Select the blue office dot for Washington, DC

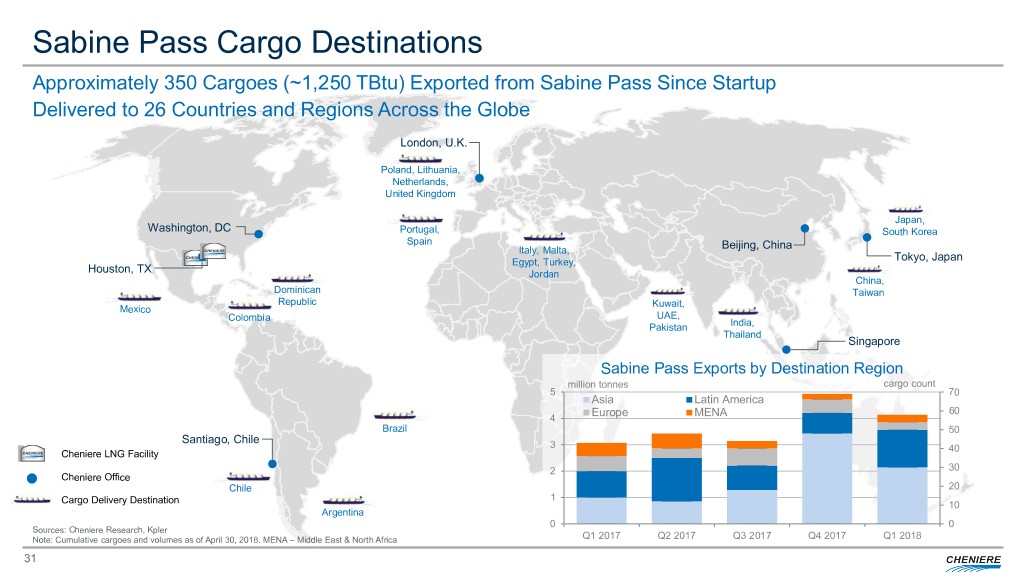pyautogui.click(x=258, y=235)
